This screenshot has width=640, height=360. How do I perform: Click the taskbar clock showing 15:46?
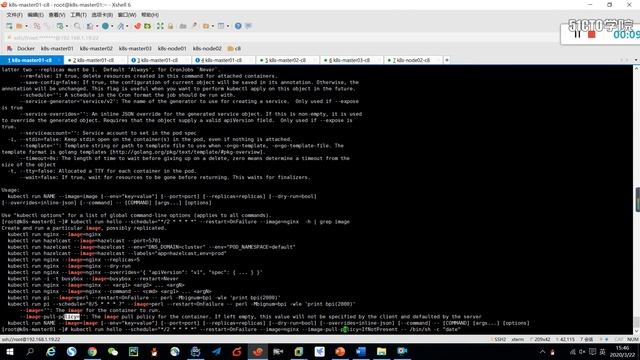pyautogui.click(x=622, y=351)
